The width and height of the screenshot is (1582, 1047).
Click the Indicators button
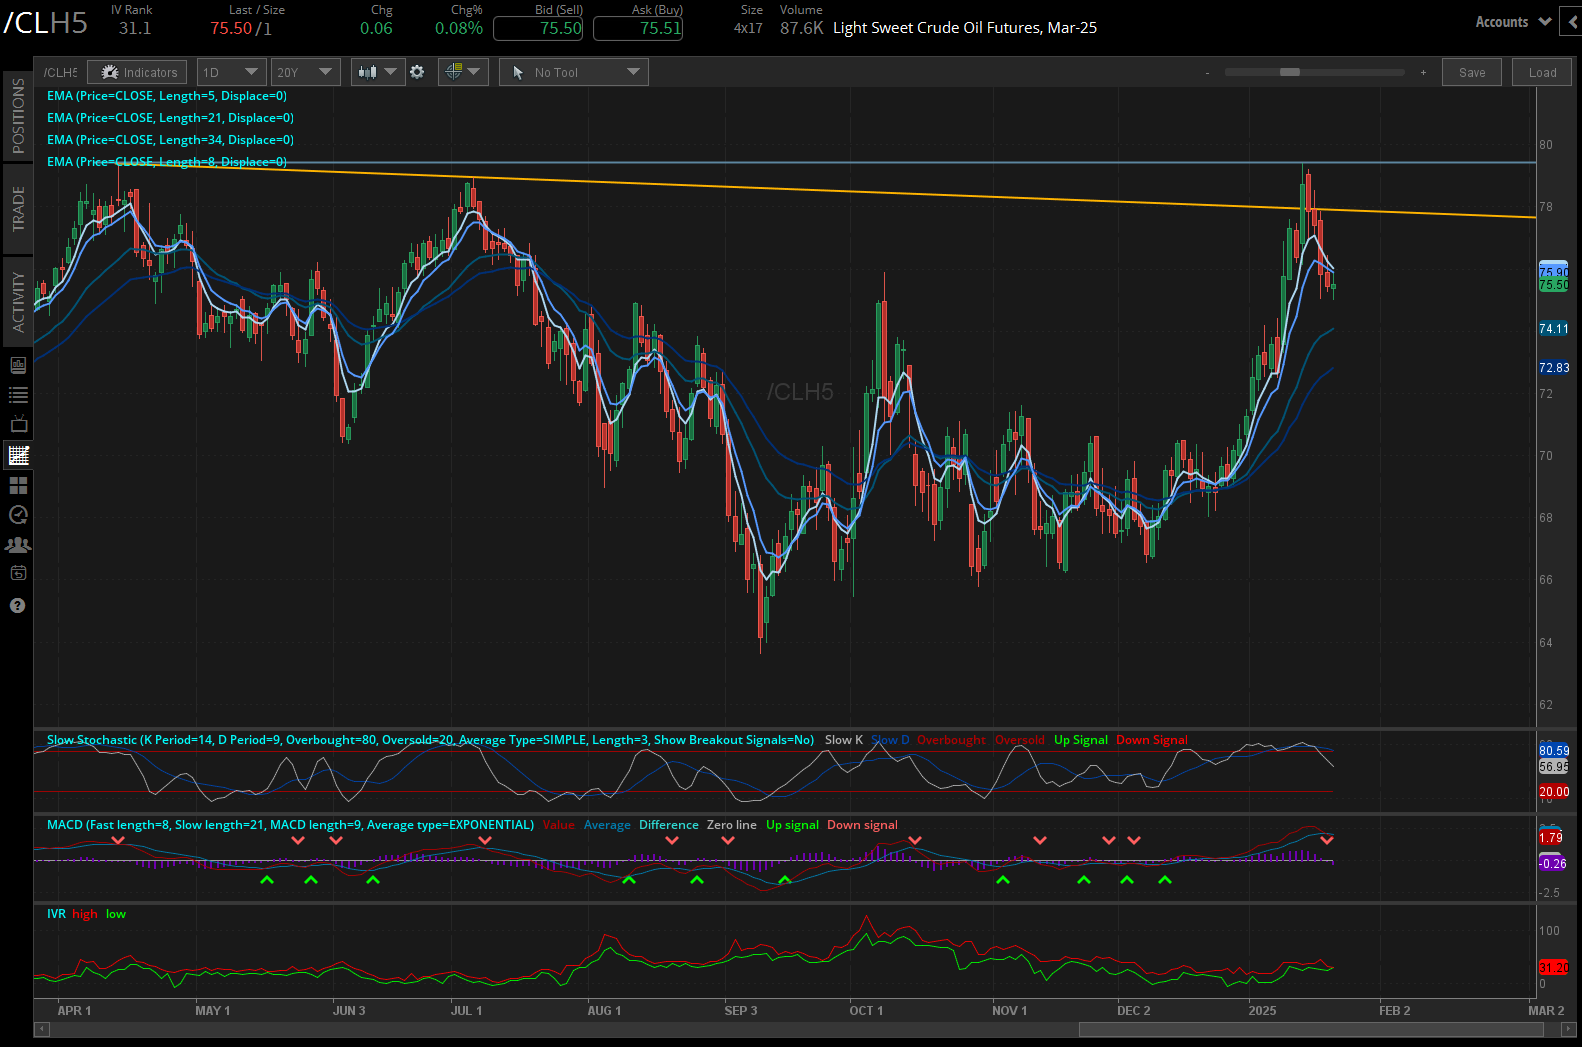(138, 72)
